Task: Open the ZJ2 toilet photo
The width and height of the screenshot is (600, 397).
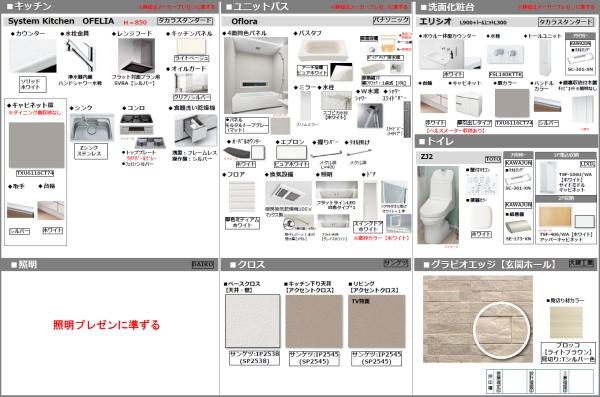Action: point(438,205)
